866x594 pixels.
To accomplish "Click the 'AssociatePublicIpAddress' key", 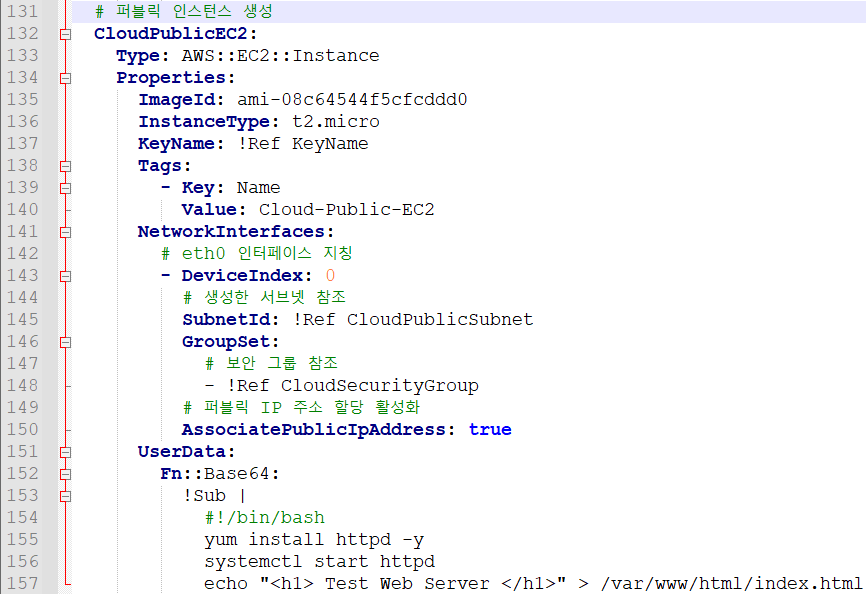I will pyautogui.click(x=314, y=429).
